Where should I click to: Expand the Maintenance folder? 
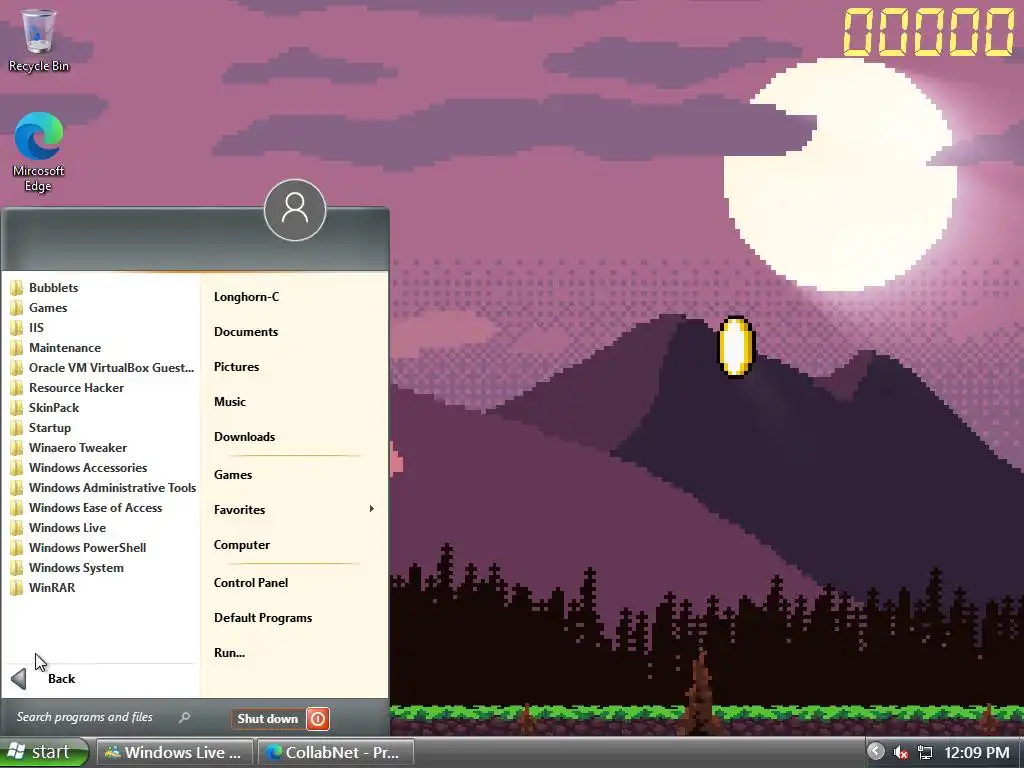(103, 347)
